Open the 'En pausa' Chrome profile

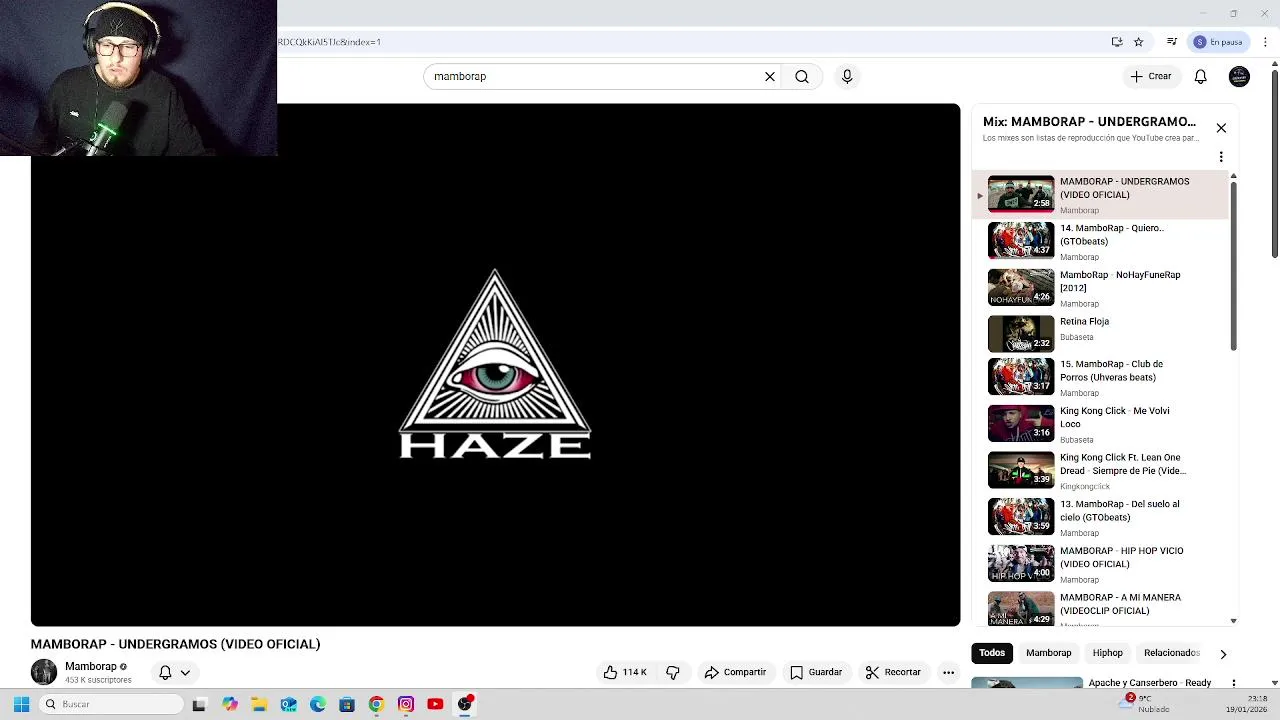1218,42
